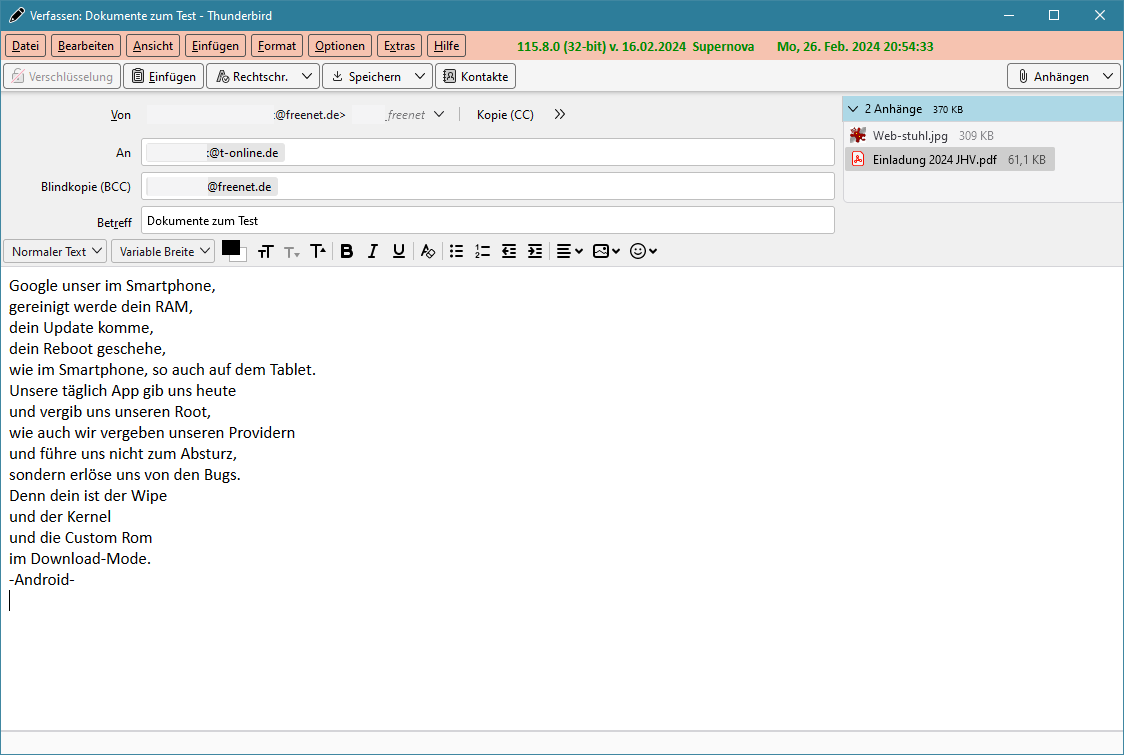Image resolution: width=1124 pixels, height=755 pixels.
Task: Open the Anhängen dropdown arrow
Action: (1108, 77)
